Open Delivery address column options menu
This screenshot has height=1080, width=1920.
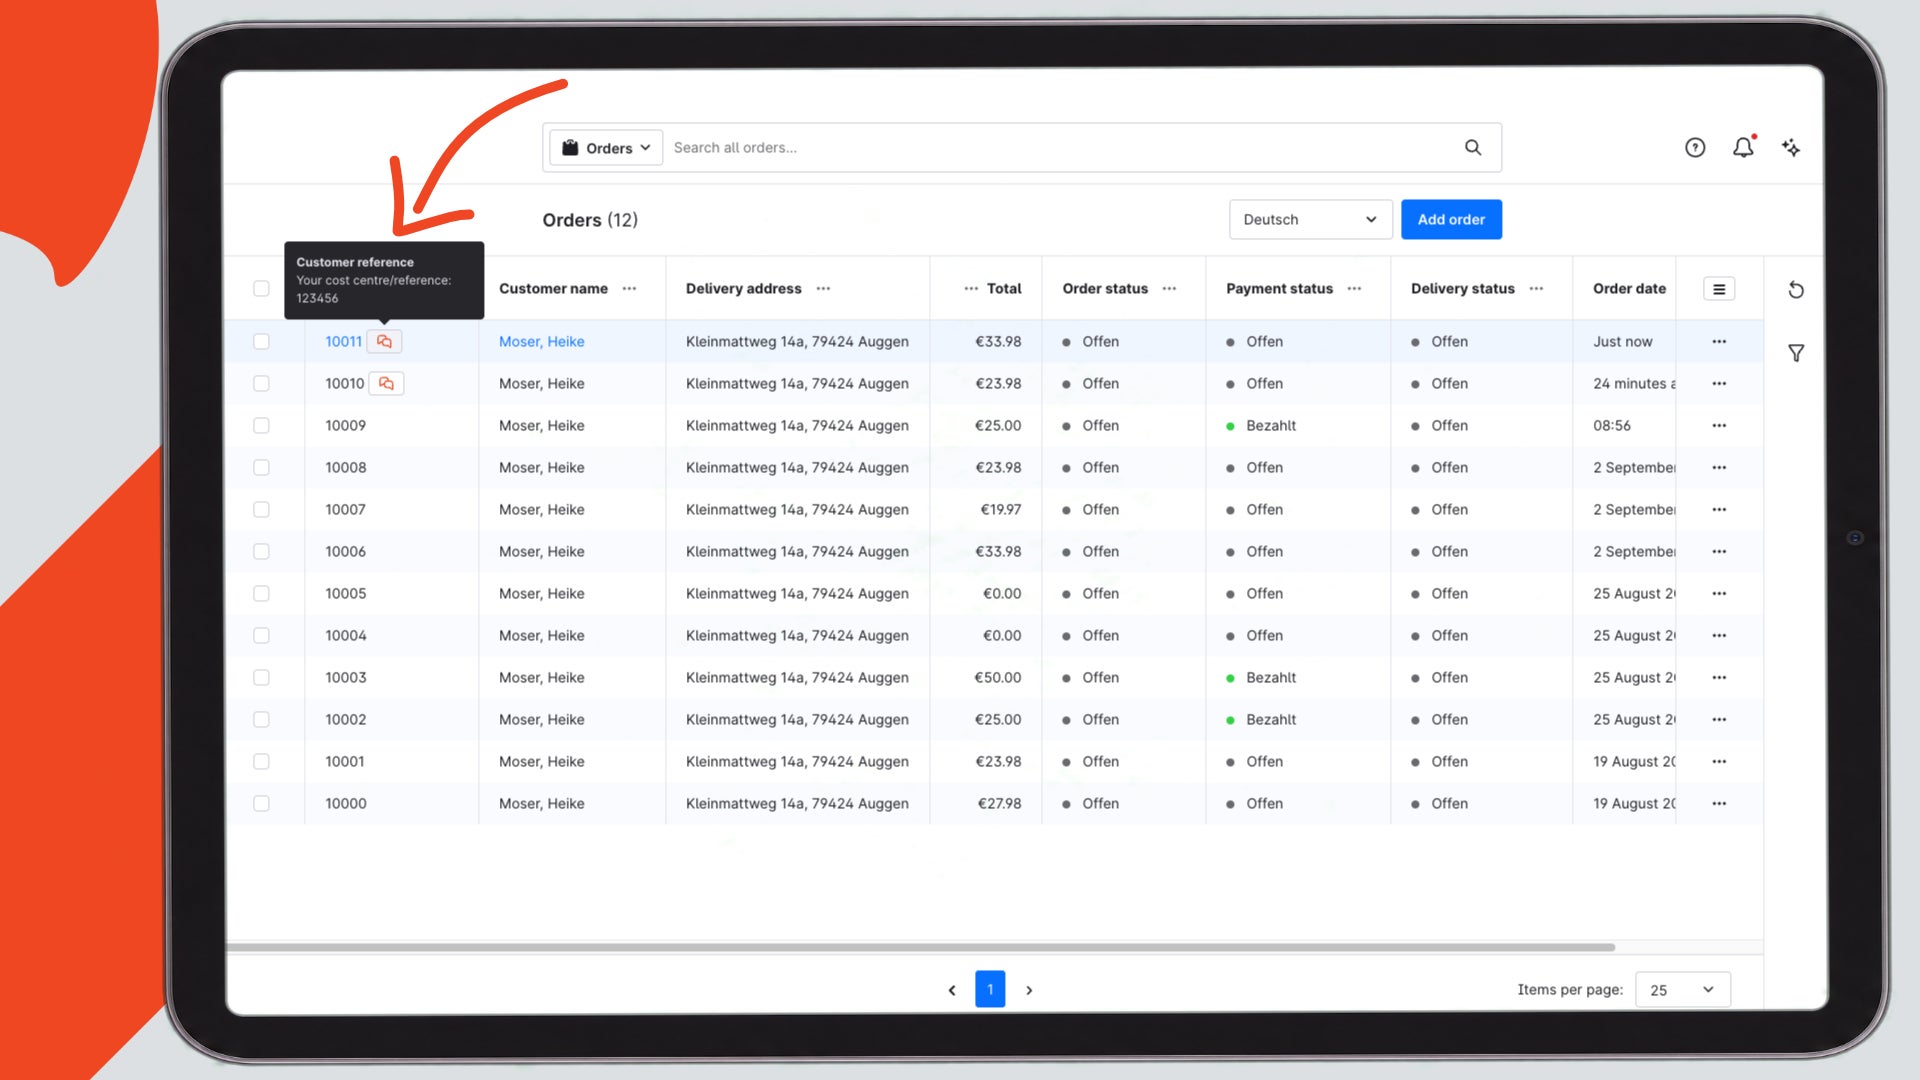click(823, 289)
